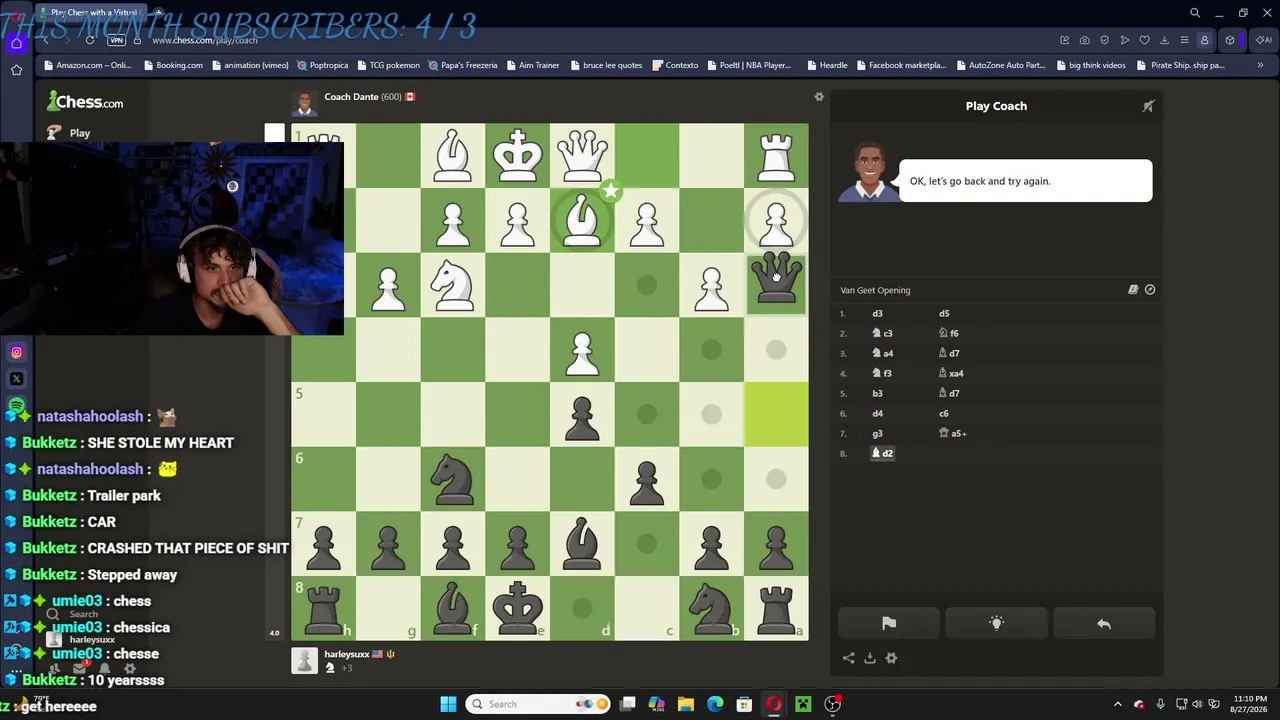Open OBS Studio from the taskbar
1280x720 pixels.
(x=832, y=704)
